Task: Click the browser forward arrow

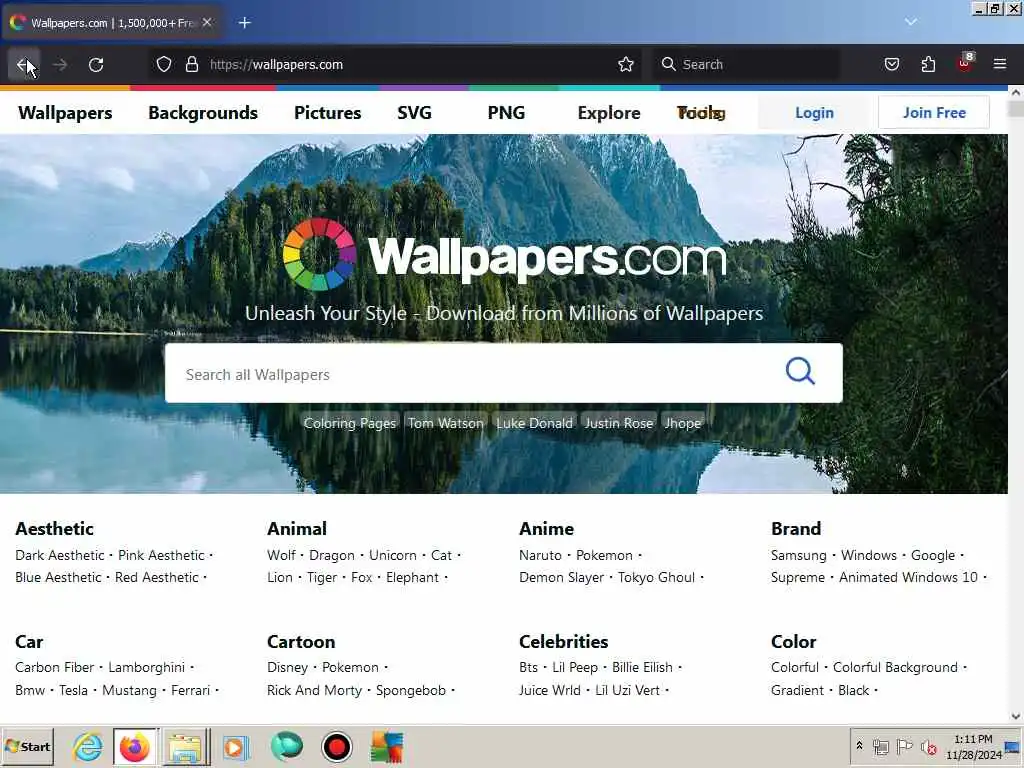Action: point(60,65)
